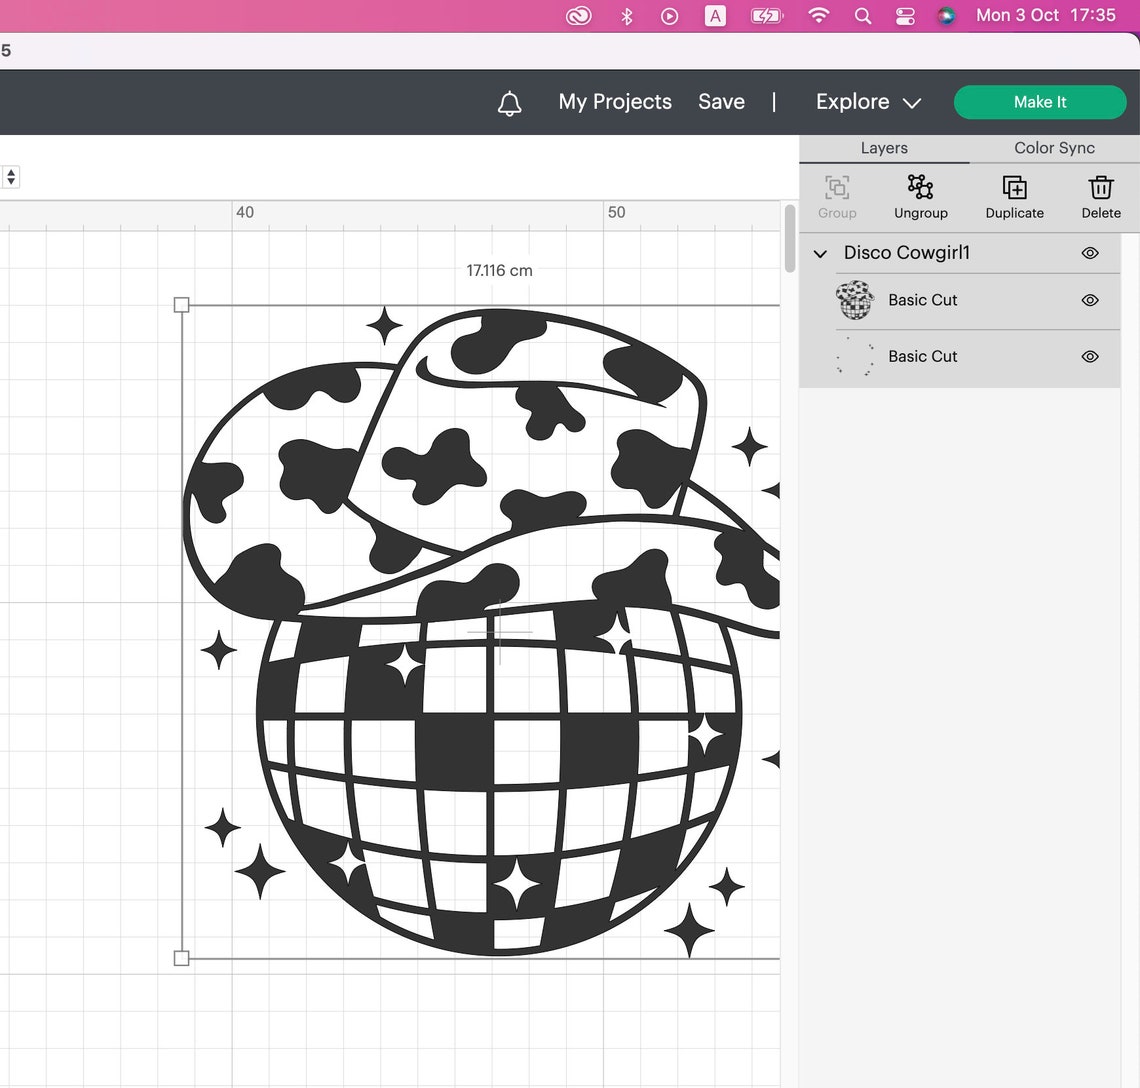Click the disco ball Basic Cut layer thumbnail

click(855, 300)
